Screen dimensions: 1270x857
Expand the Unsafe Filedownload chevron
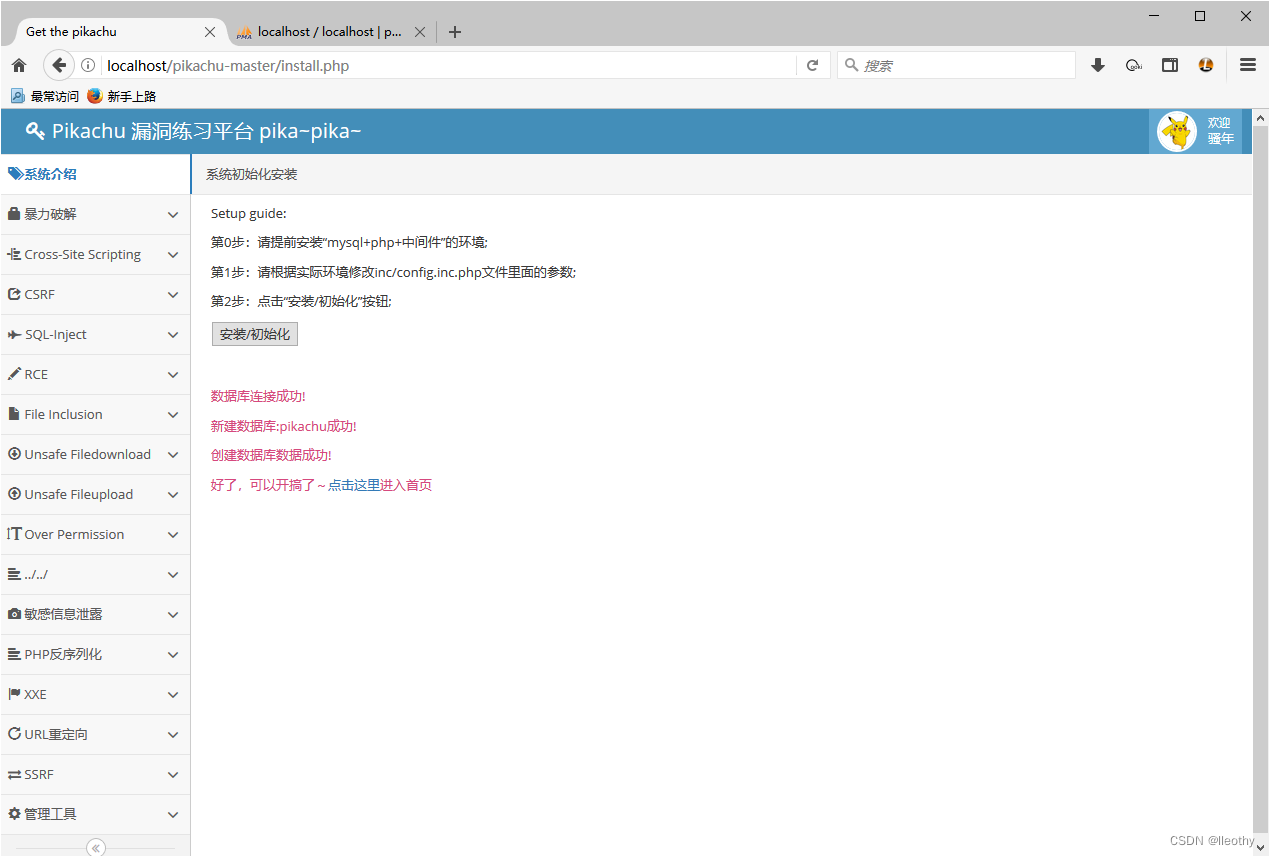[173, 455]
